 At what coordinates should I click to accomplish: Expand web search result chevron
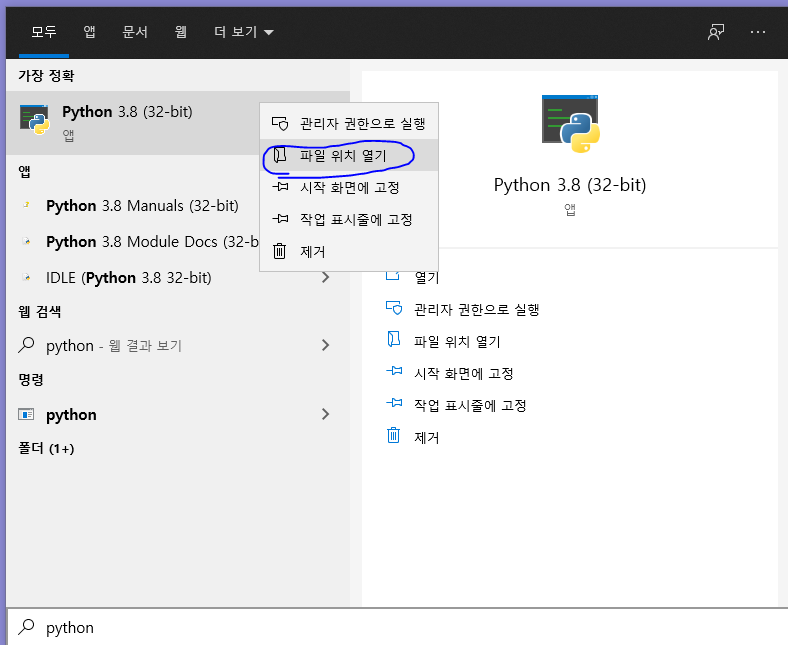(325, 345)
